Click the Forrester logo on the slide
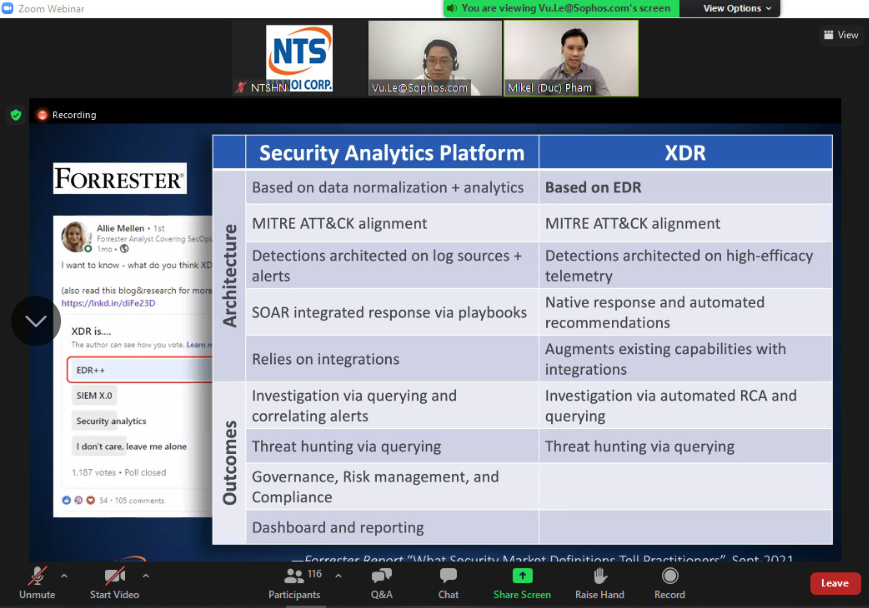Viewport: 869px width, 608px height. tap(120, 178)
